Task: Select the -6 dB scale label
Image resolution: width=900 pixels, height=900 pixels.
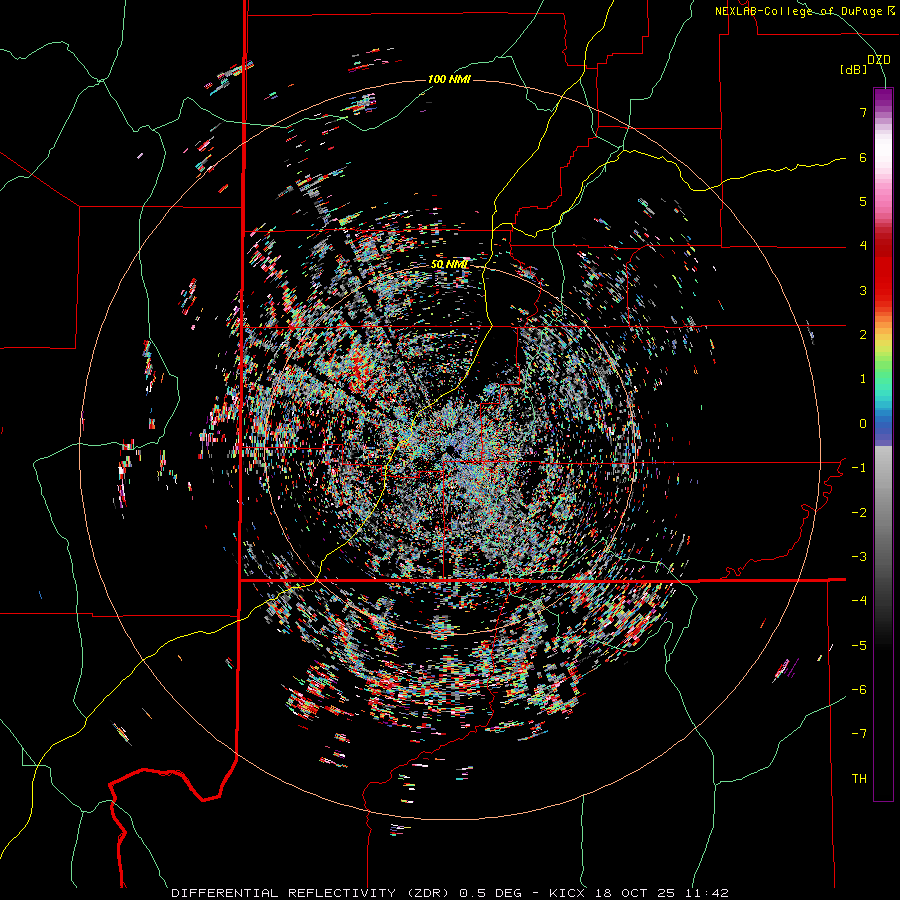Action: (859, 690)
